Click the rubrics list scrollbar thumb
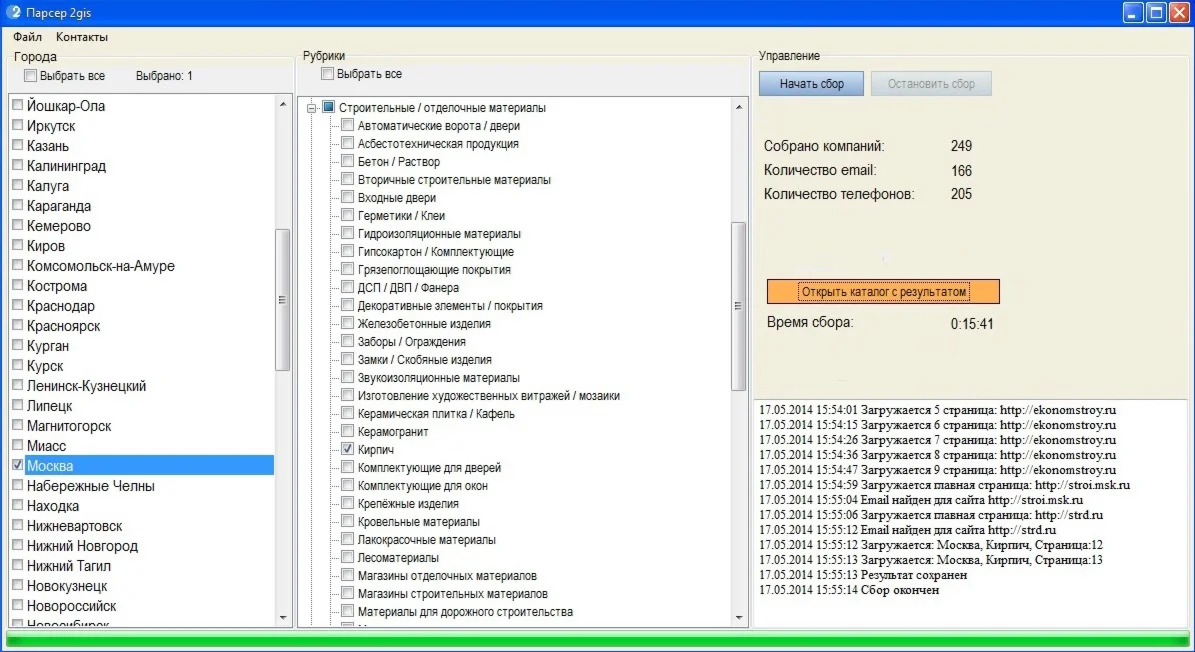1195x652 pixels. pos(739,305)
